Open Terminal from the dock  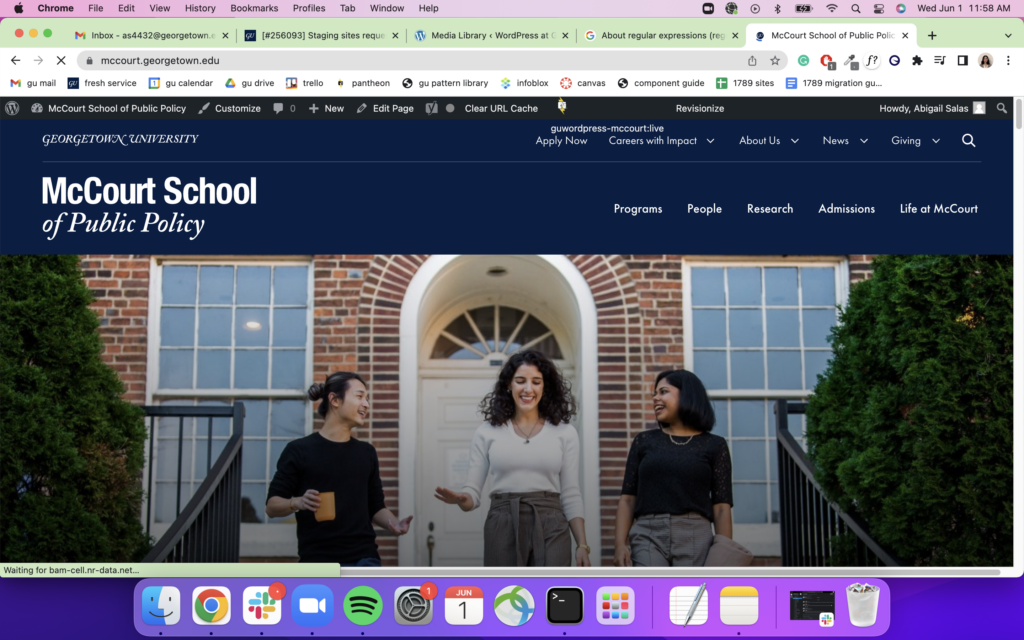pyautogui.click(x=565, y=605)
